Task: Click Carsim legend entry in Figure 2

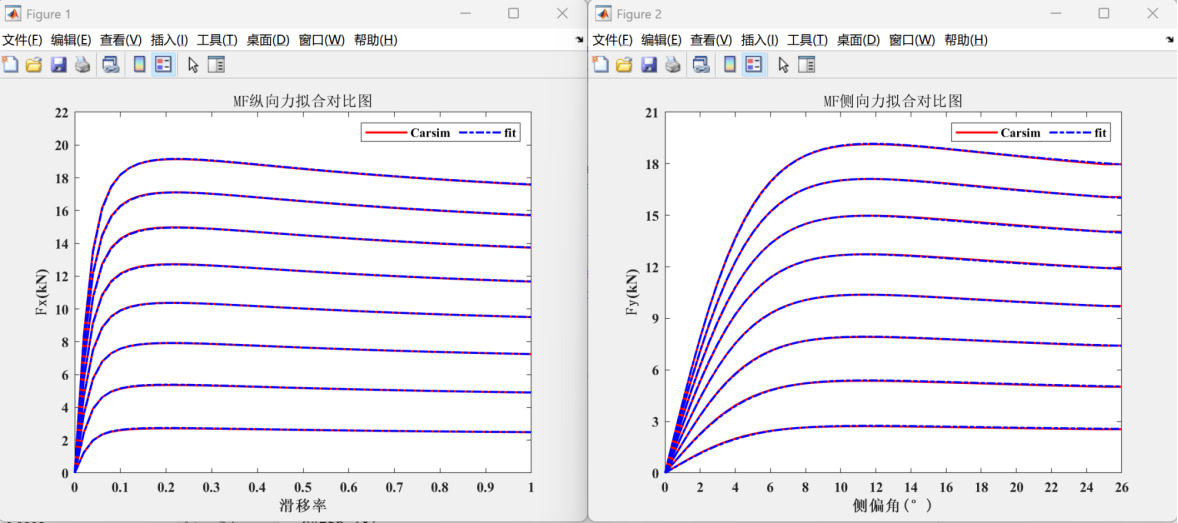Action: pos(998,132)
